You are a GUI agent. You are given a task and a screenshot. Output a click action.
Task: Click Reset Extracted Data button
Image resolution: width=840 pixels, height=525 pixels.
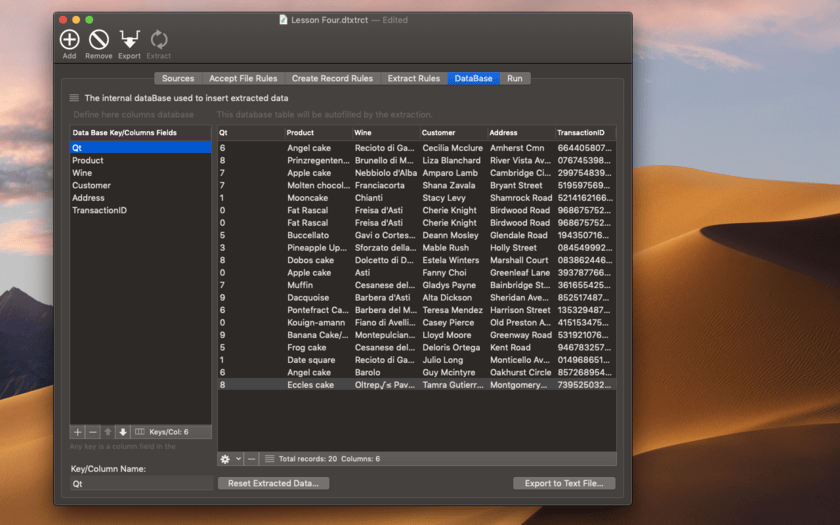[x=273, y=483]
